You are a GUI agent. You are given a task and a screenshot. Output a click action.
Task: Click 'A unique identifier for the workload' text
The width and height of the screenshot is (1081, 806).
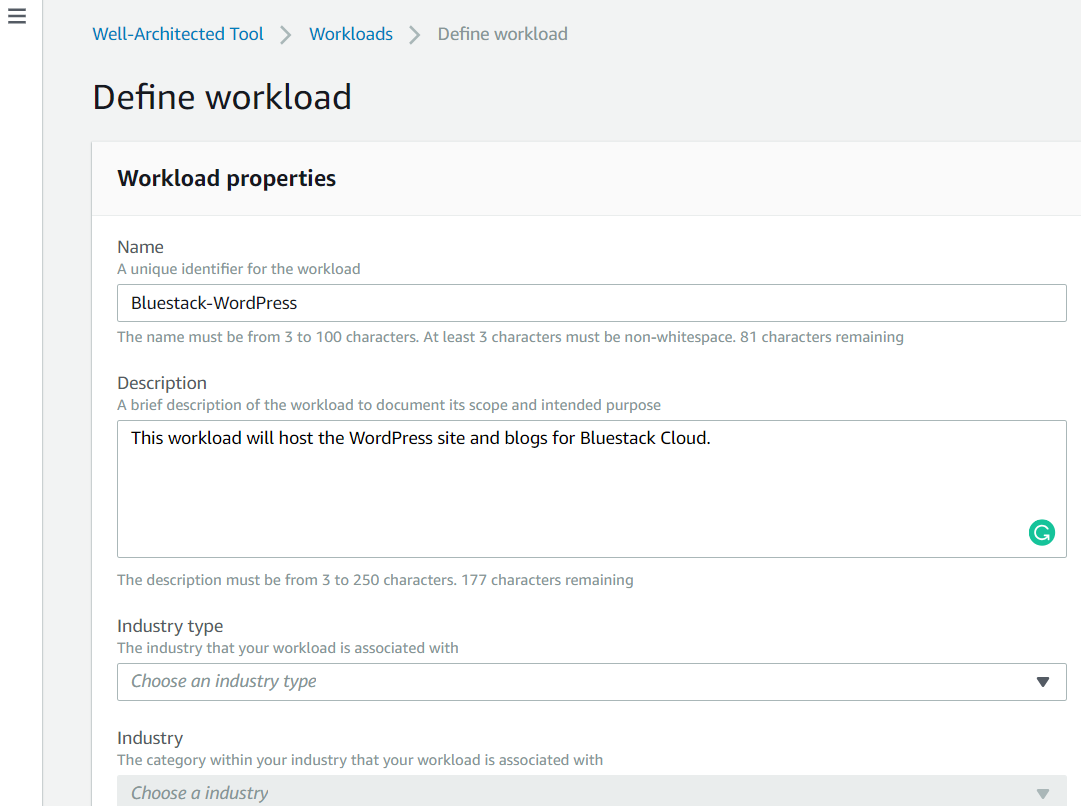(x=239, y=269)
